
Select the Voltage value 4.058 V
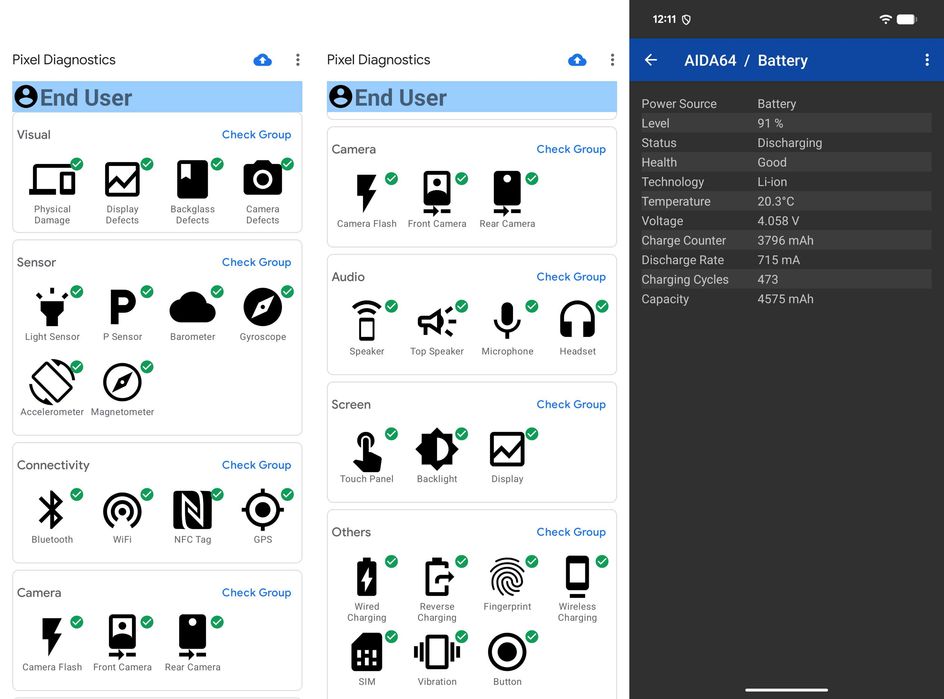(x=778, y=221)
